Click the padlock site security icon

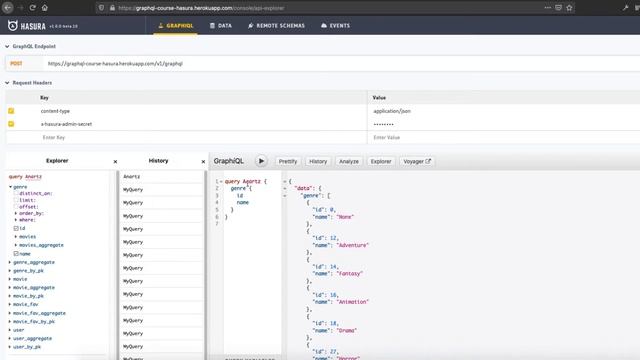coord(112,8)
